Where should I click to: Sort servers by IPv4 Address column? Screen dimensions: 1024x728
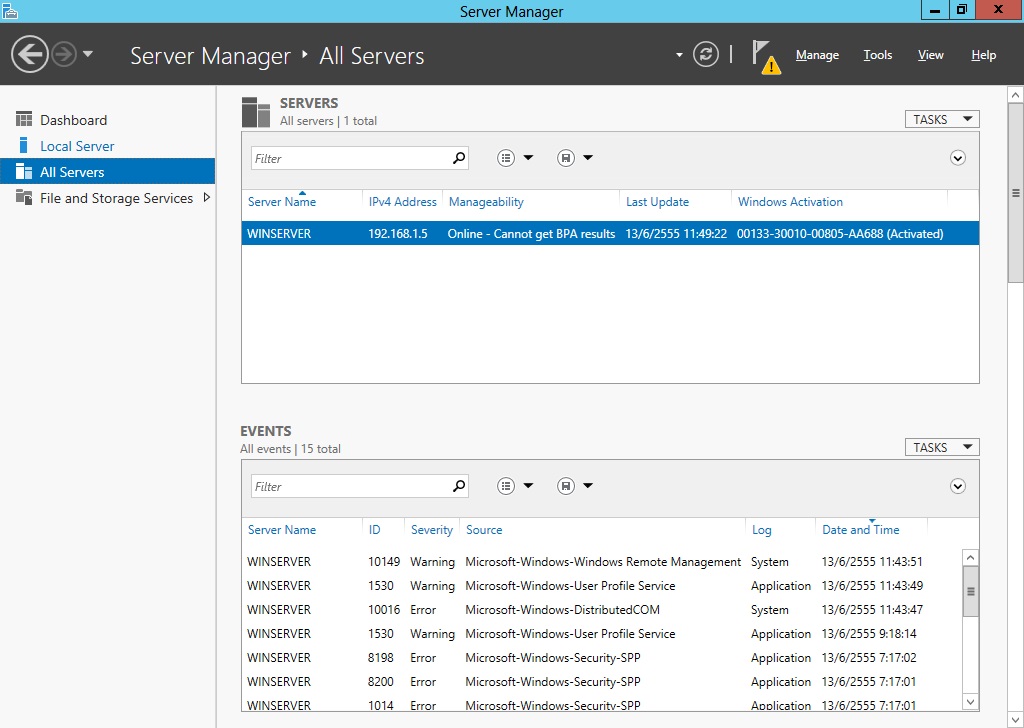pos(402,202)
